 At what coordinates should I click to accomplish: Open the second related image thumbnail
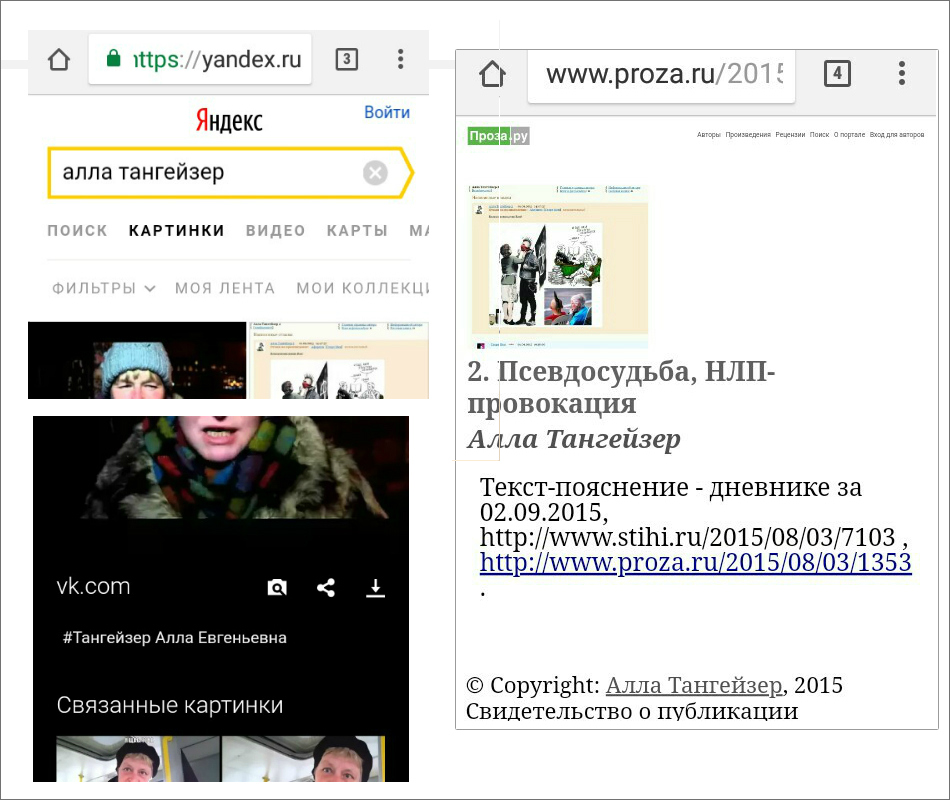pos(304,759)
